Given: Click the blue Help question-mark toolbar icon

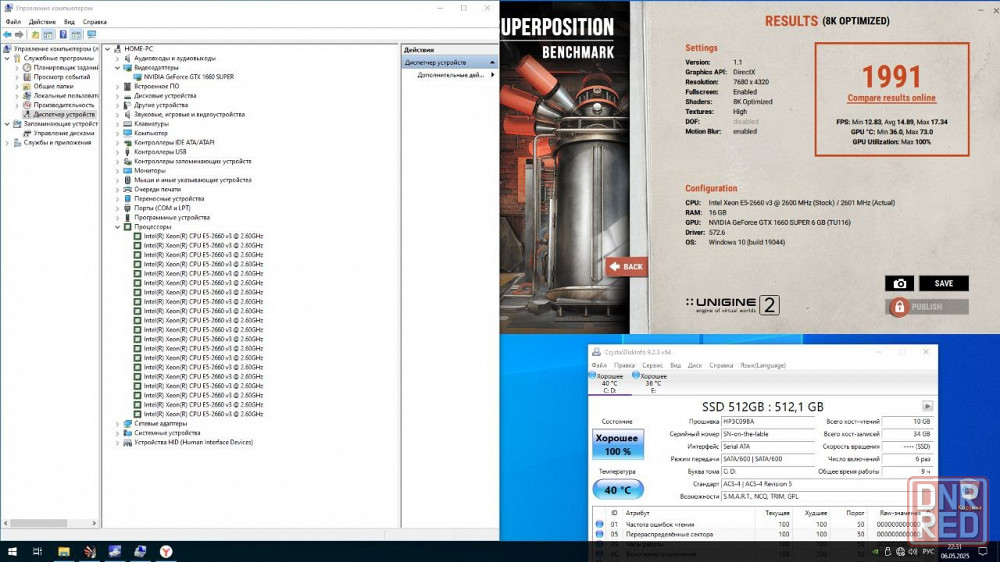Looking at the screenshot, I should (x=63, y=34).
